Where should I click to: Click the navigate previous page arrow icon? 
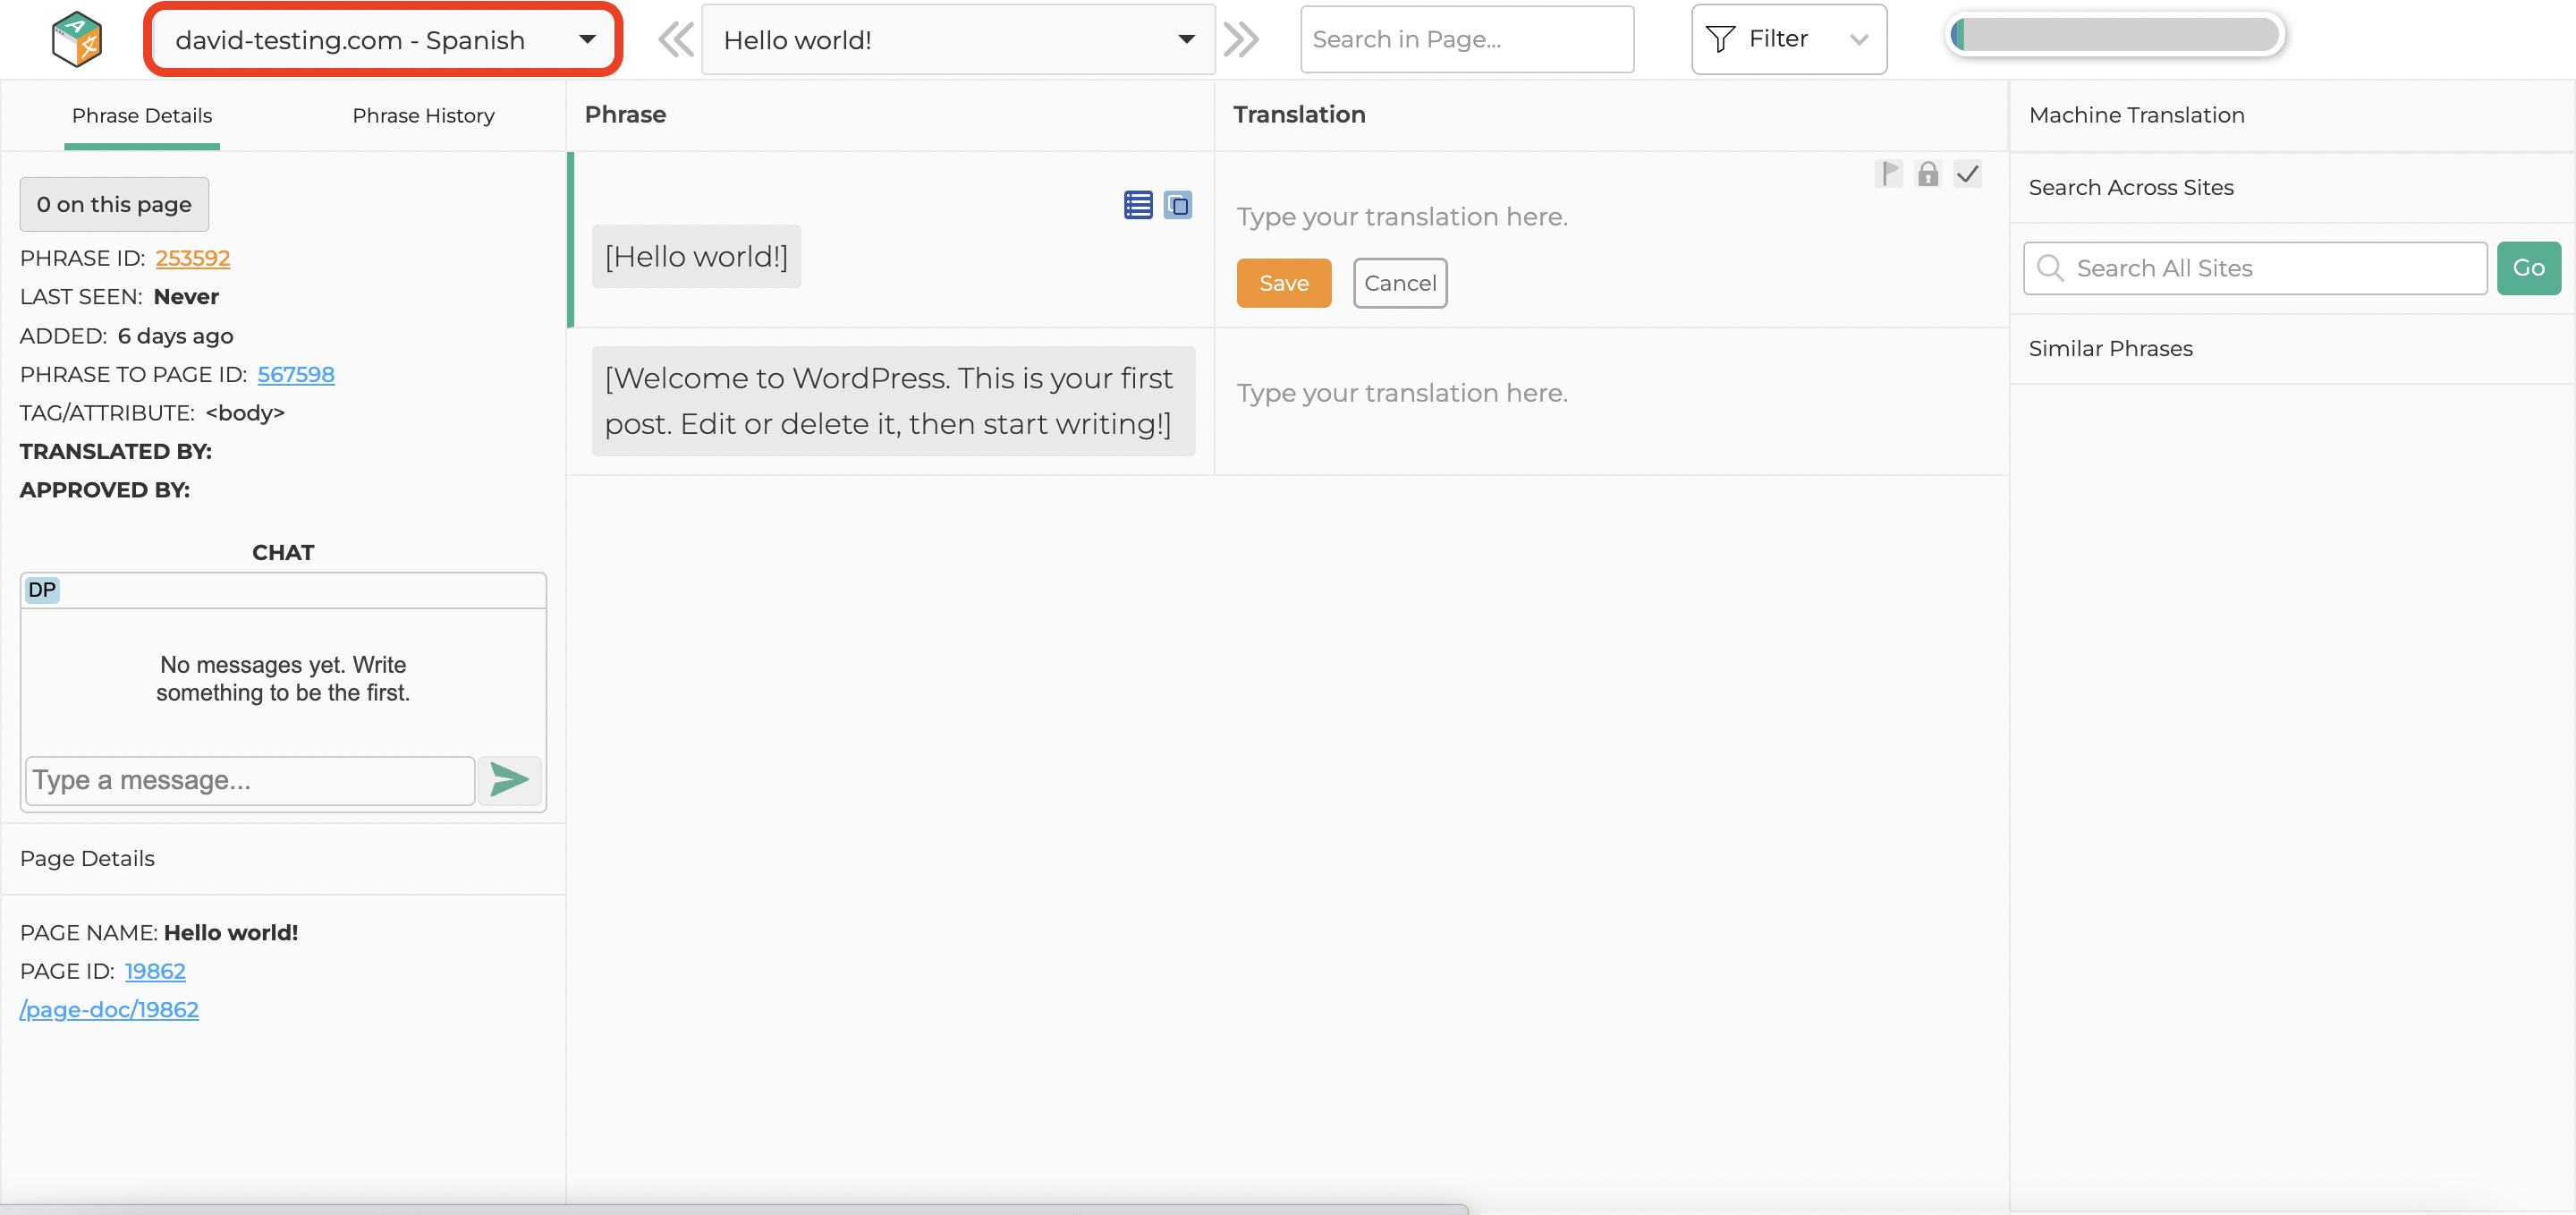(x=672, y=39)
